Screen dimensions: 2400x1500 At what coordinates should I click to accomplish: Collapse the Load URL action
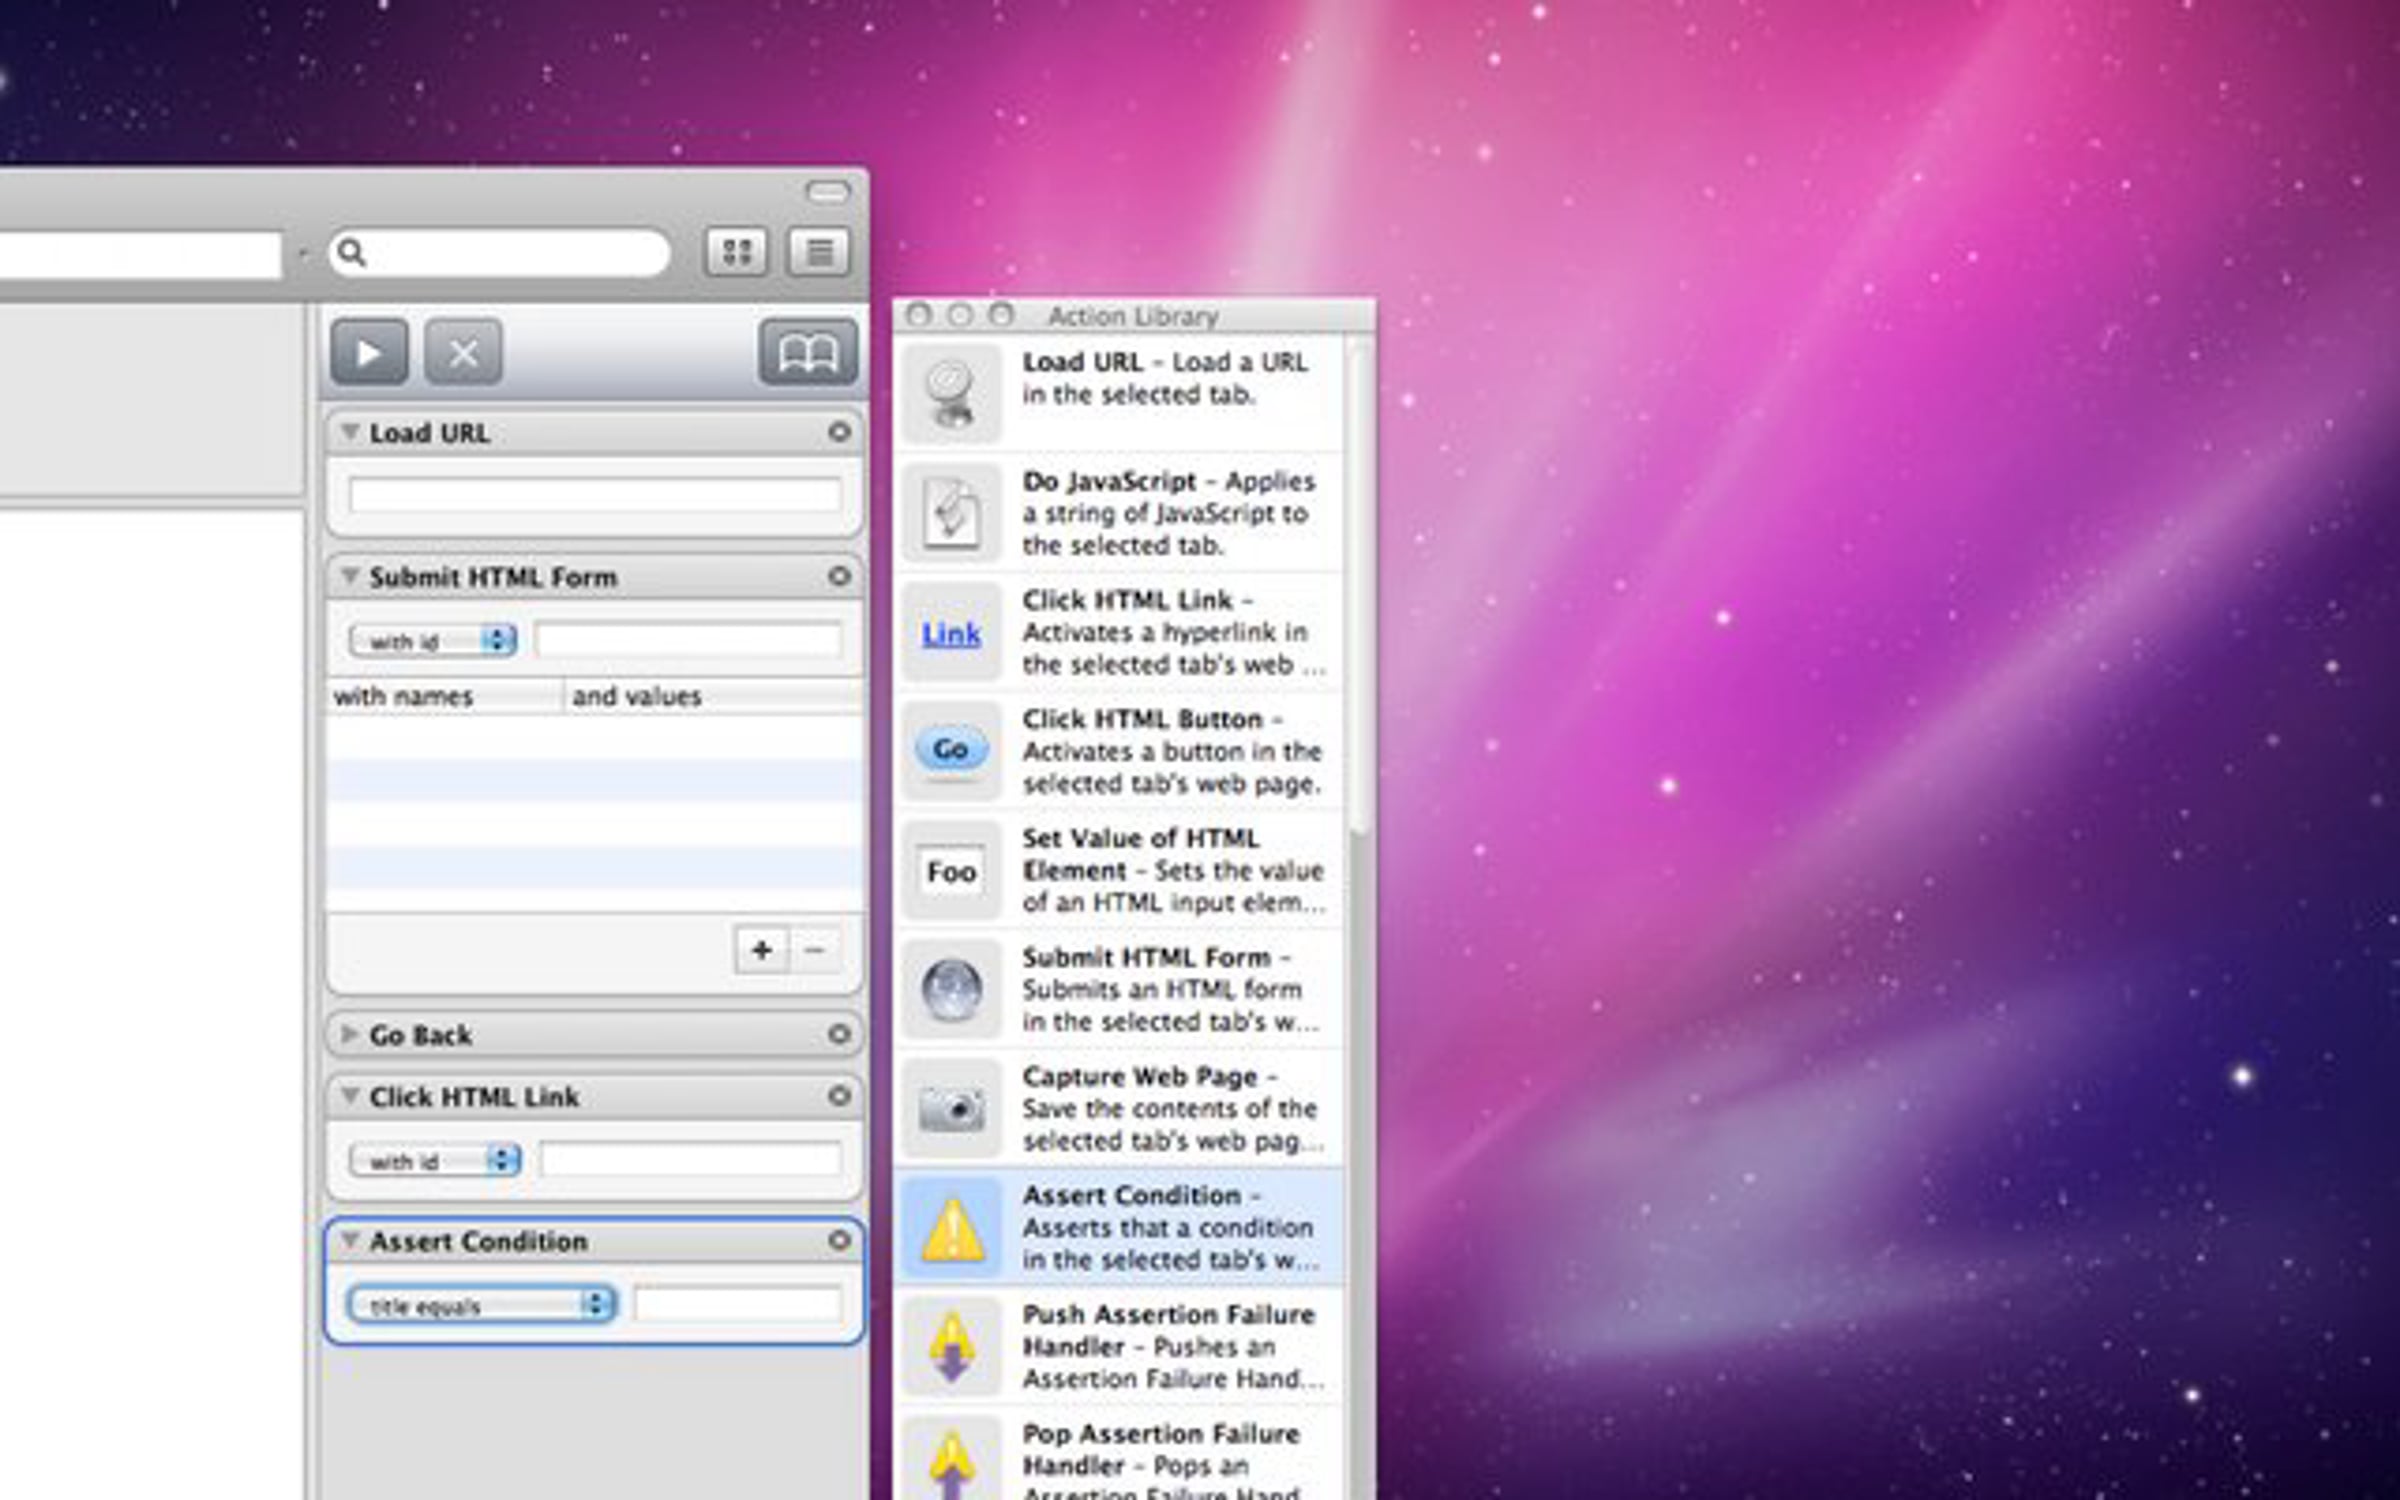tap(350, 432)
